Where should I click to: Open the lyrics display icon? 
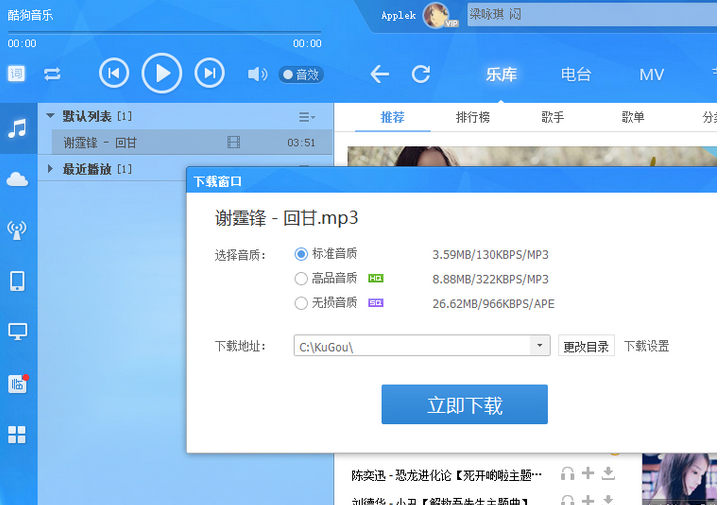pyautogui.click(x=17, y=74)
